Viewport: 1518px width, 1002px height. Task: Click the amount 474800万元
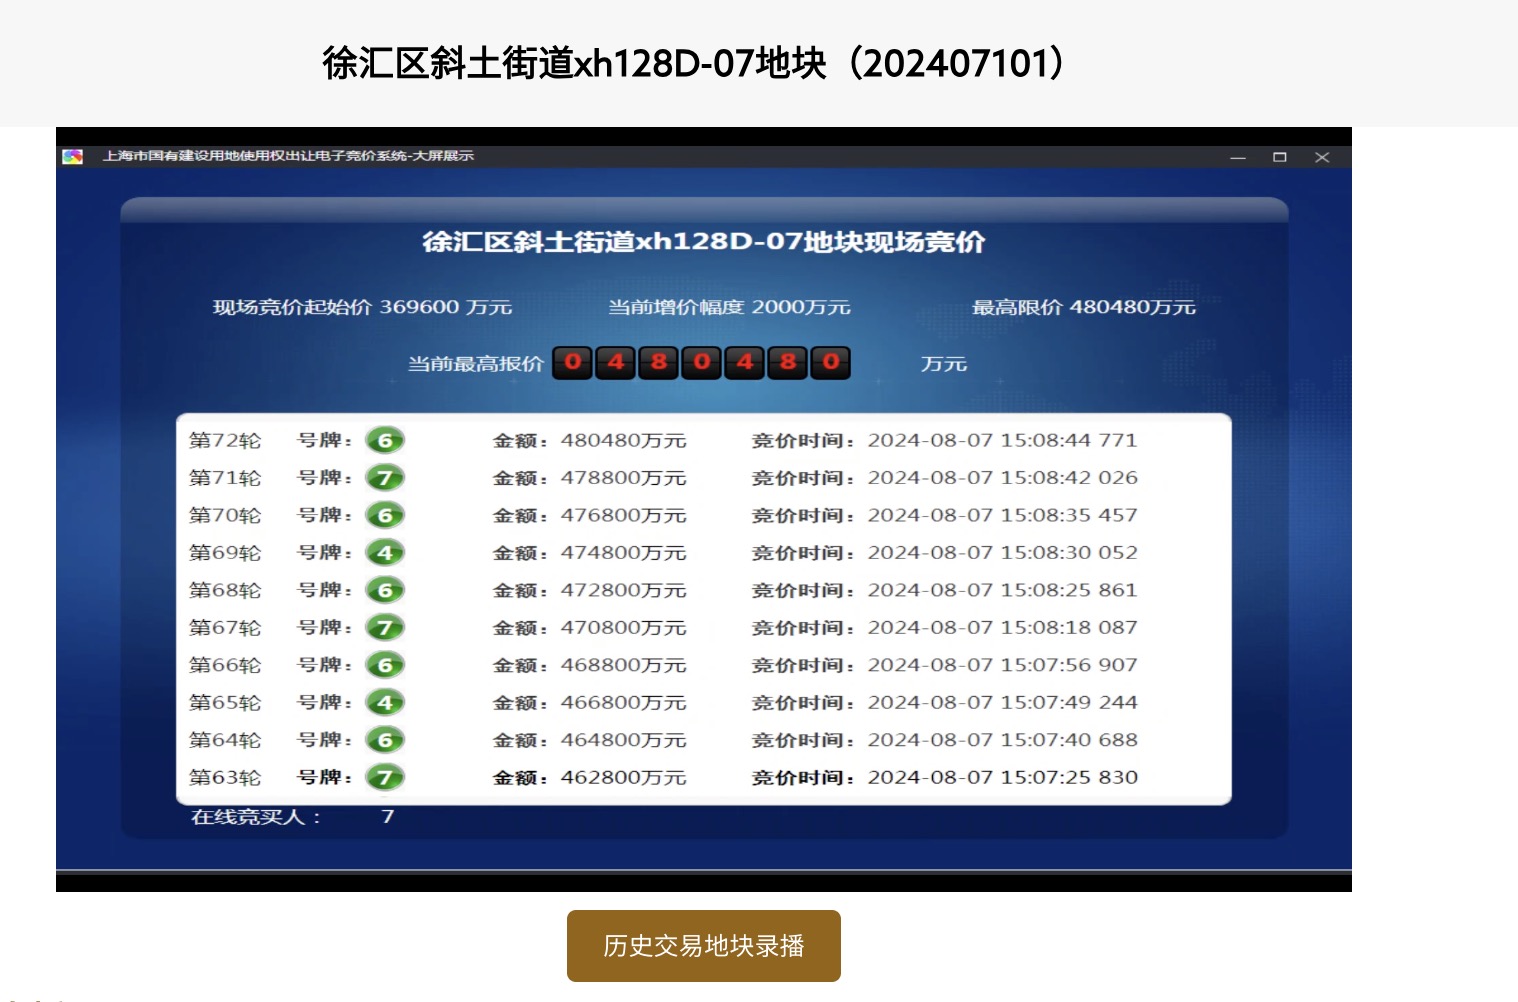tap(623, 553)
